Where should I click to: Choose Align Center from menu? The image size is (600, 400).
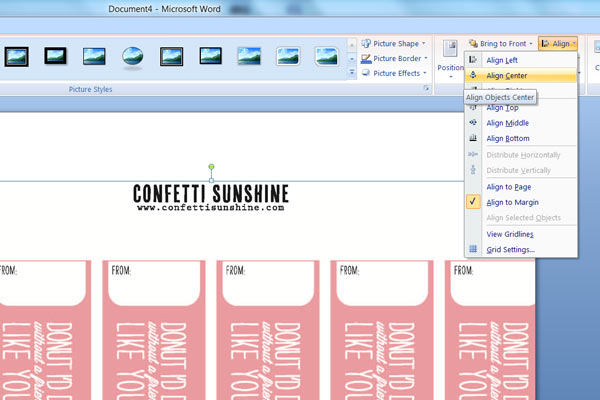[521, 75]
